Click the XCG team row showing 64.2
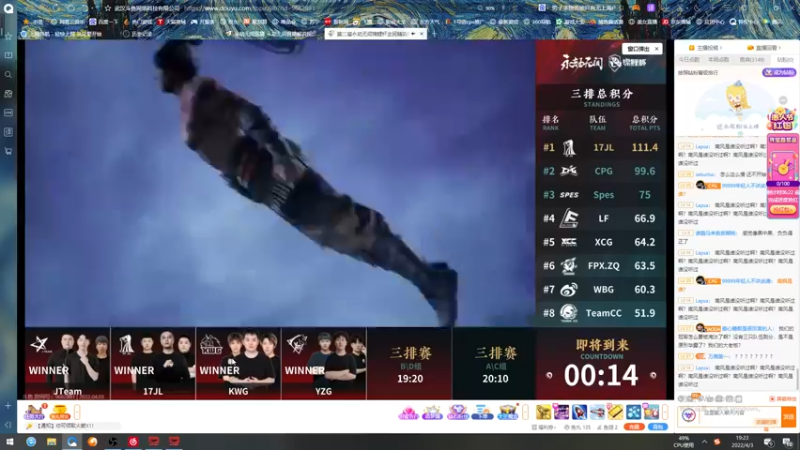The width and height of the screenshot is (800, 450). [x=601, y=242]
